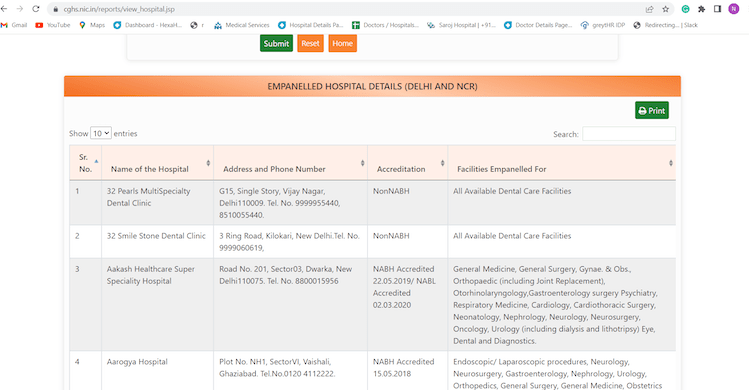The image size is (749, 390).
Task: Open the Extensions puzzle icon
Action: (x=701, y=9)
